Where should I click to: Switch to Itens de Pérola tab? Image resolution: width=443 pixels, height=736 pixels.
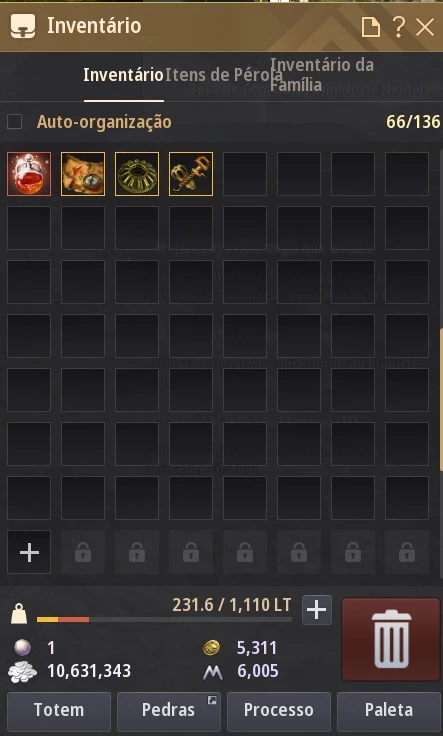pyautogui.click(x=224, y=75)
